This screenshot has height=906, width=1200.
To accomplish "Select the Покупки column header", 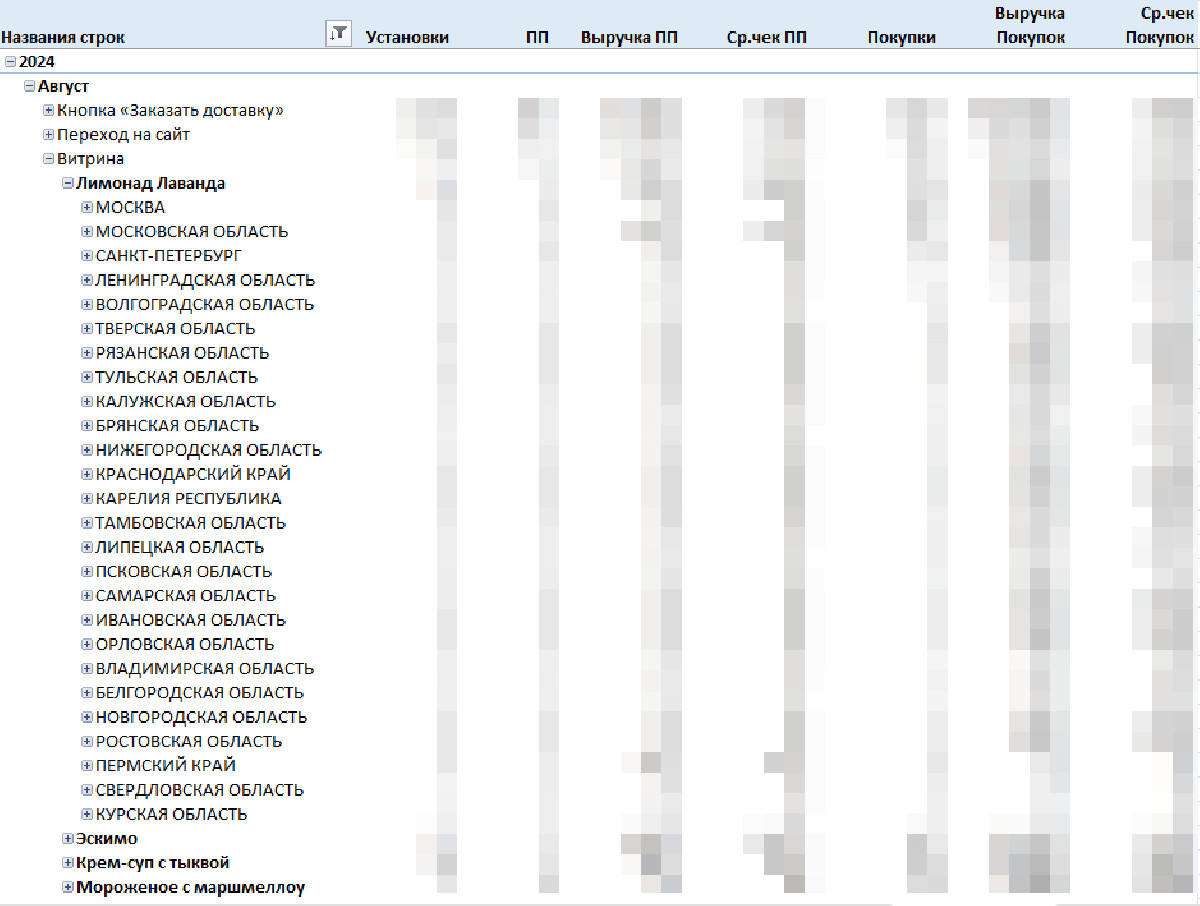I will coord(901,38).
